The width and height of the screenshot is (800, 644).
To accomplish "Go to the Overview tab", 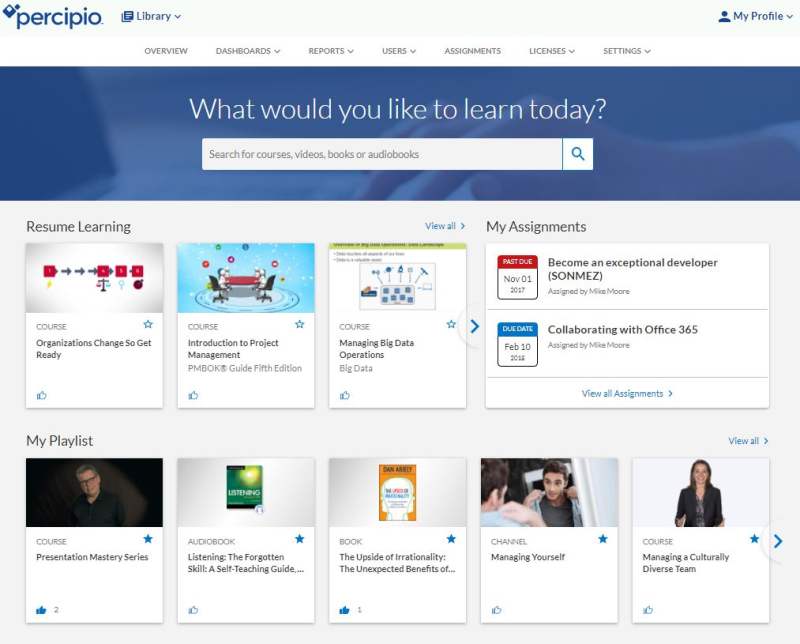I will coord(166,51).
